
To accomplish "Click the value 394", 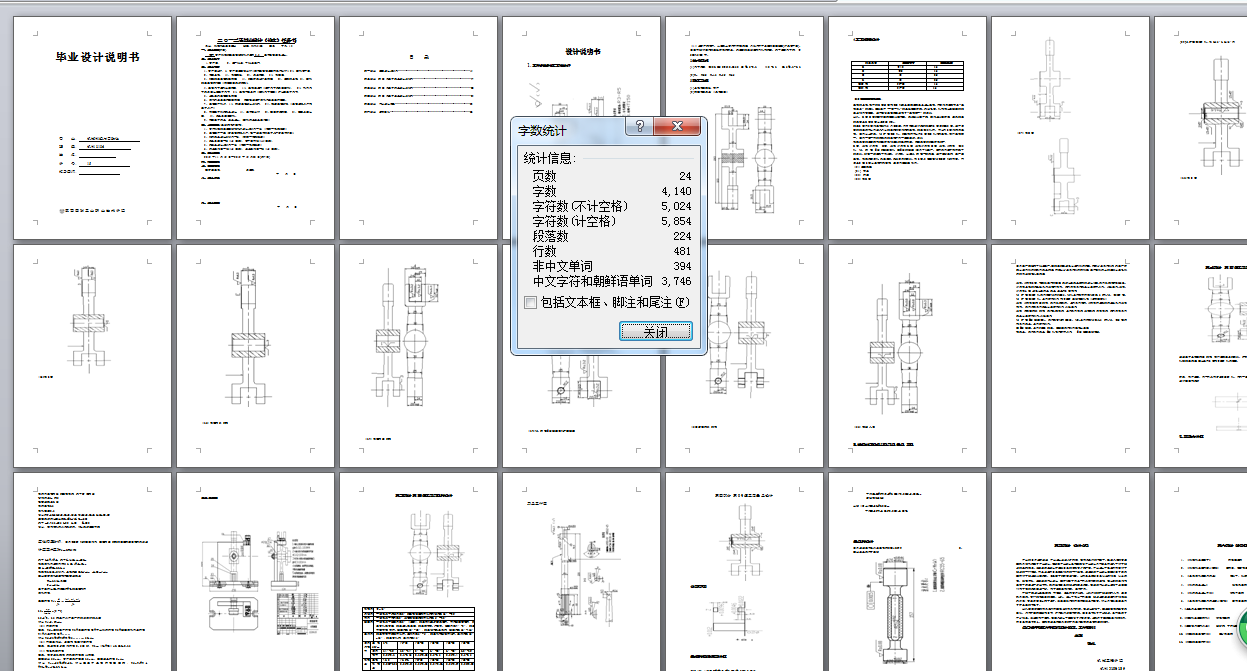I will pos(681,266).
